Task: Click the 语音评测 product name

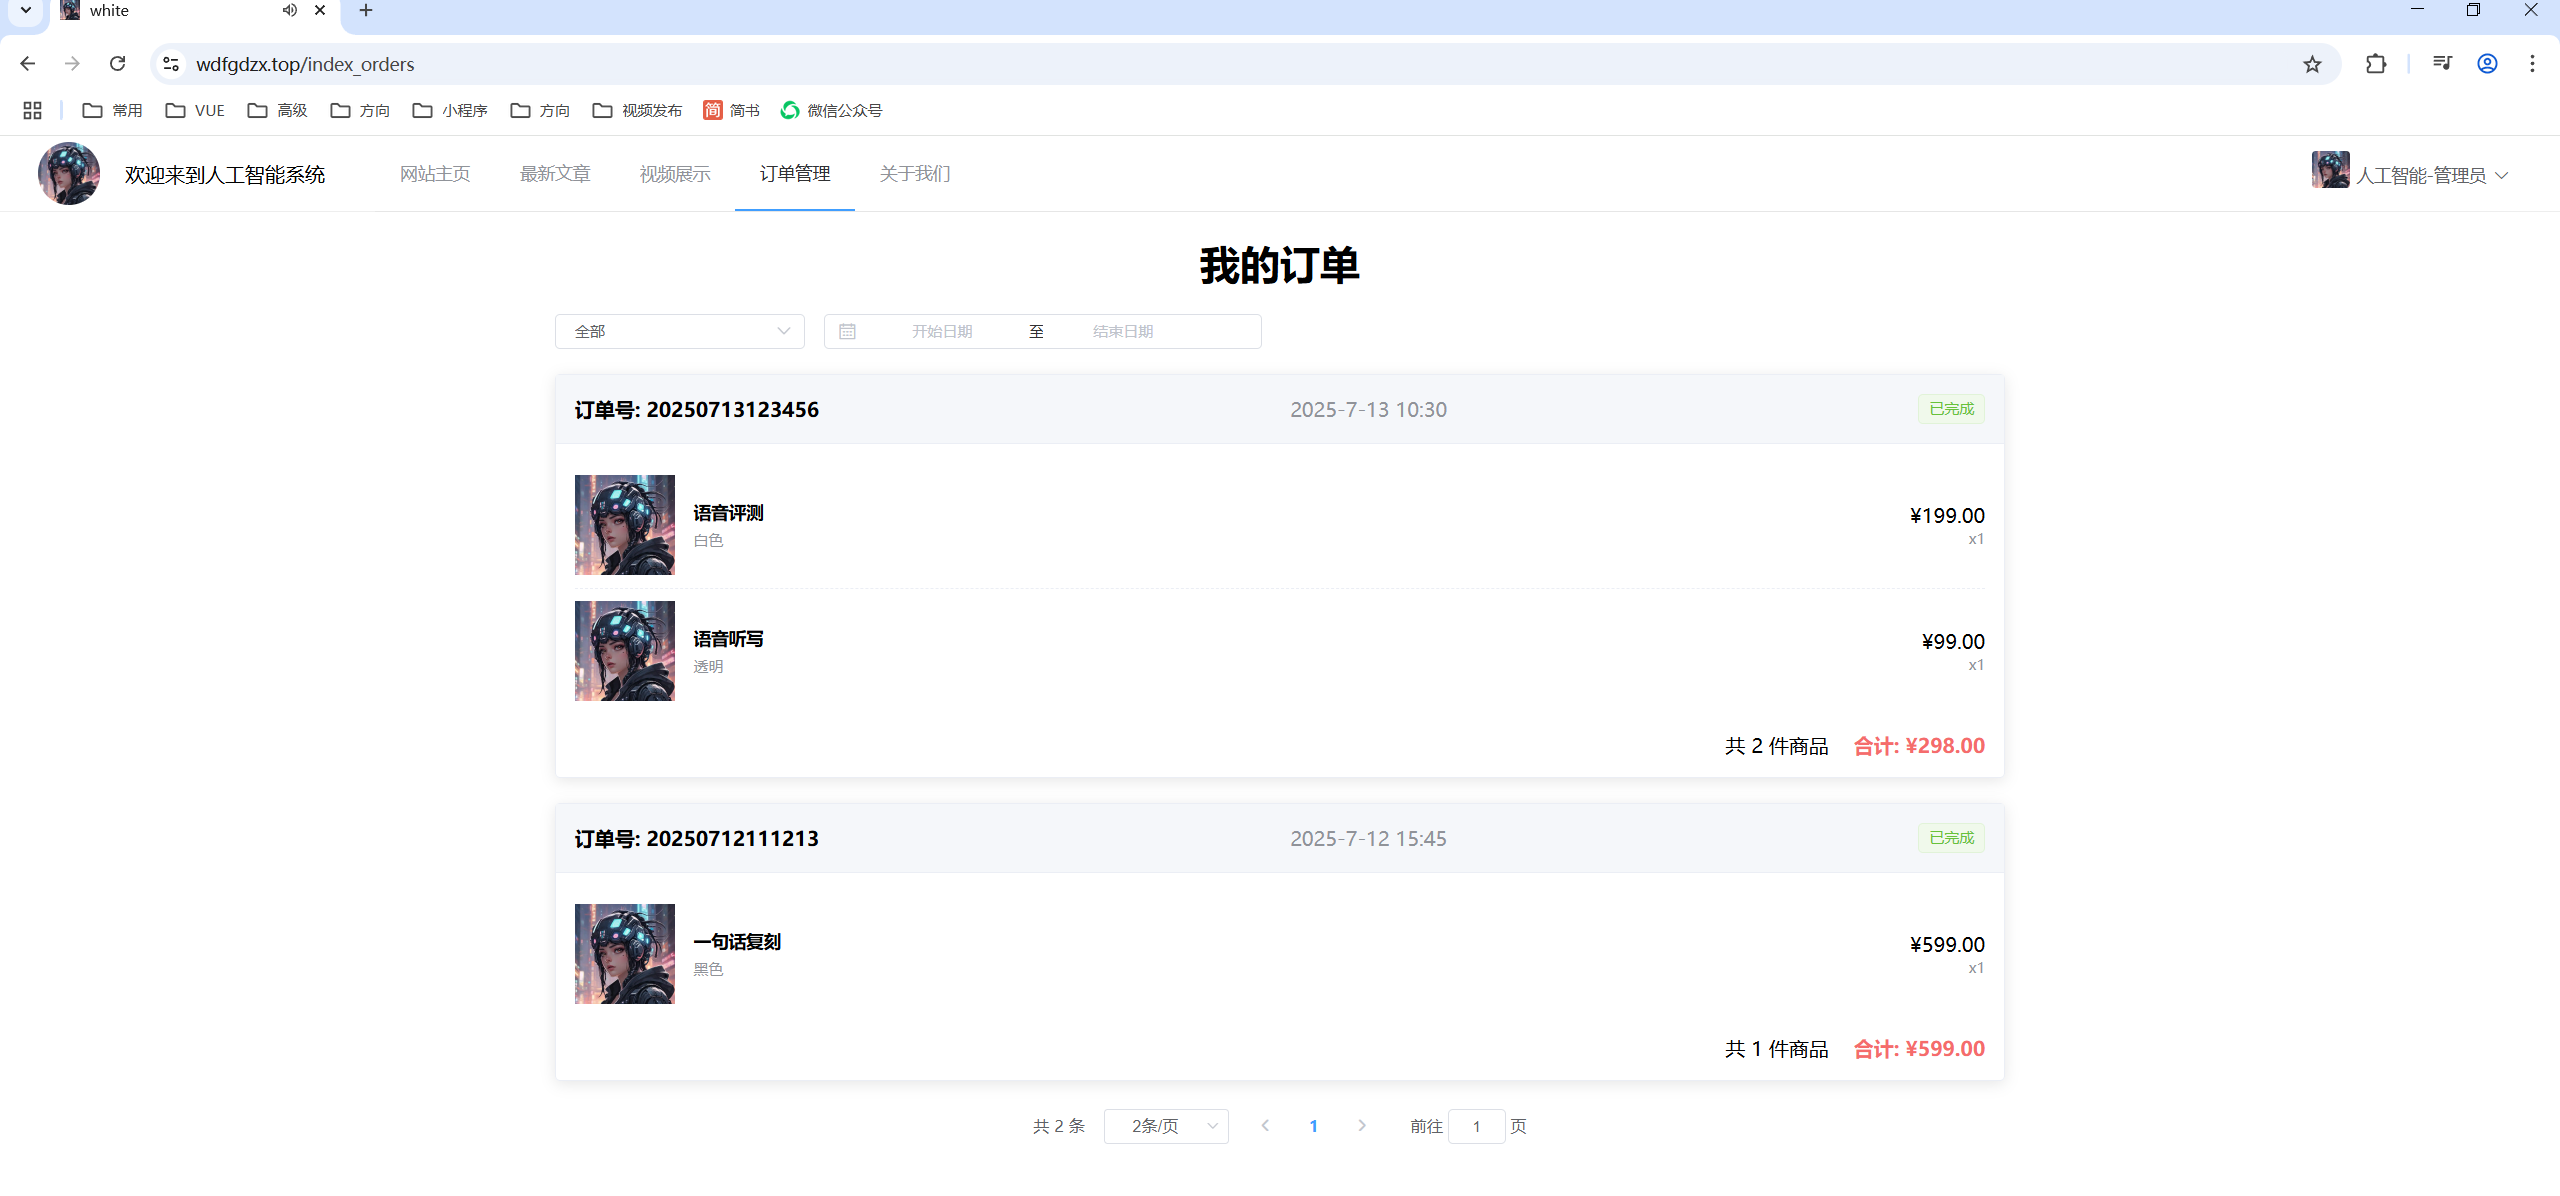Action: [x=728, y=513]
